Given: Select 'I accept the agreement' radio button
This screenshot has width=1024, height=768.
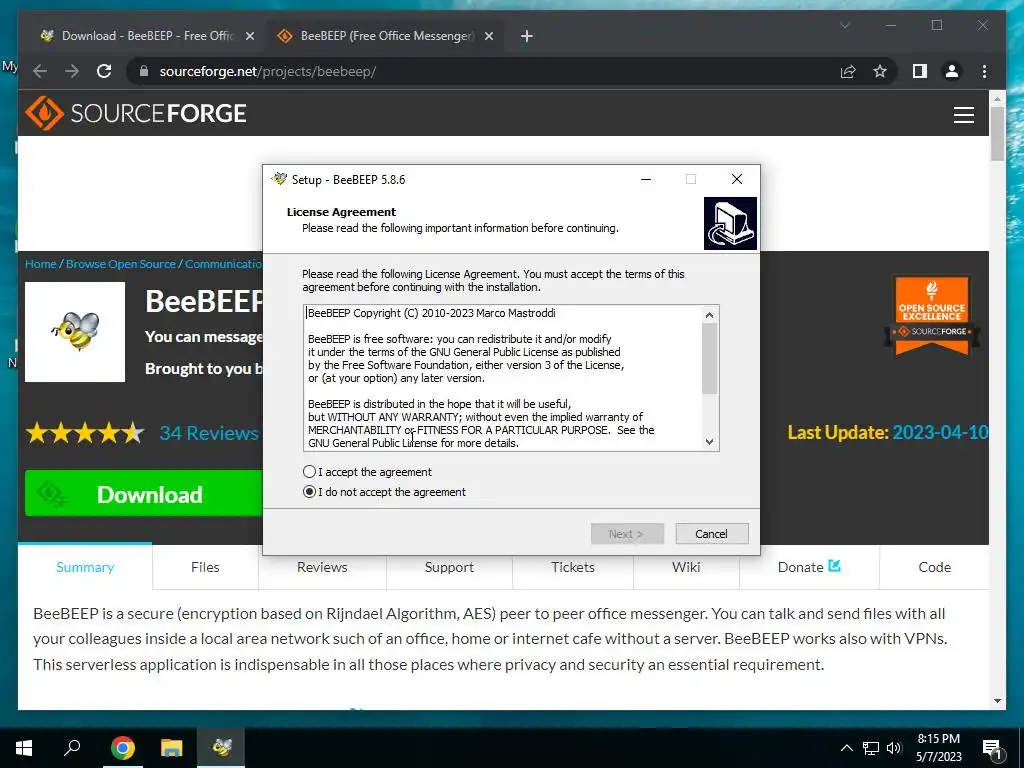Looking at the screenshot, I should point(310,472).
